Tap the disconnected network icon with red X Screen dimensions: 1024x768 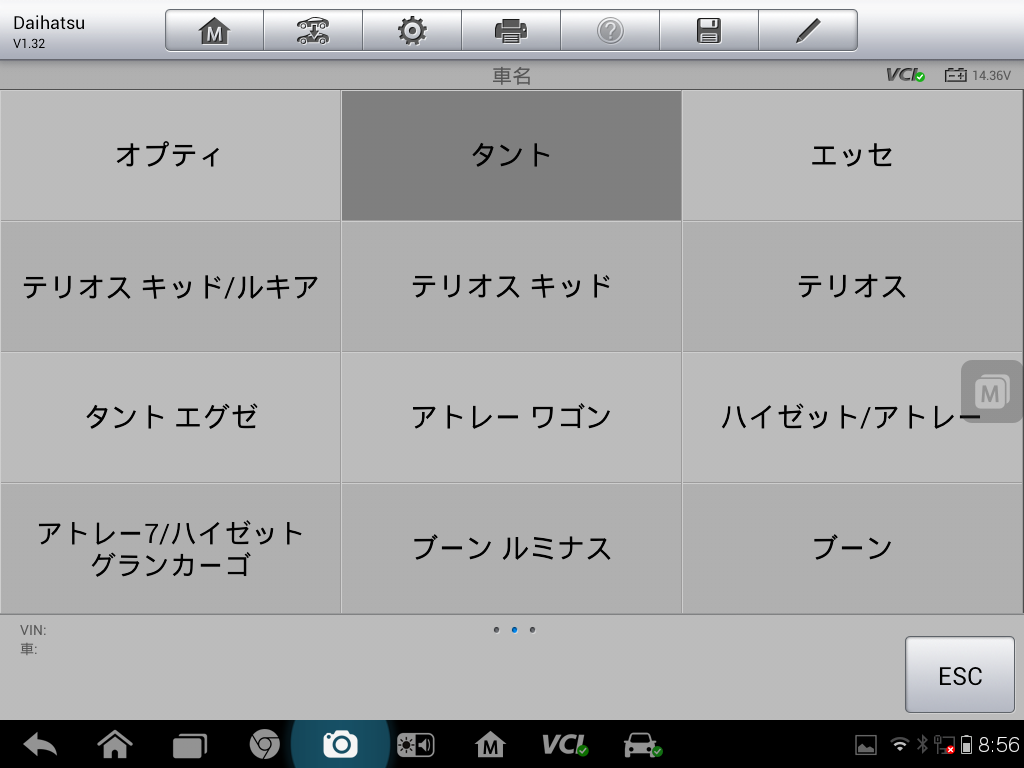click(944, 745)
